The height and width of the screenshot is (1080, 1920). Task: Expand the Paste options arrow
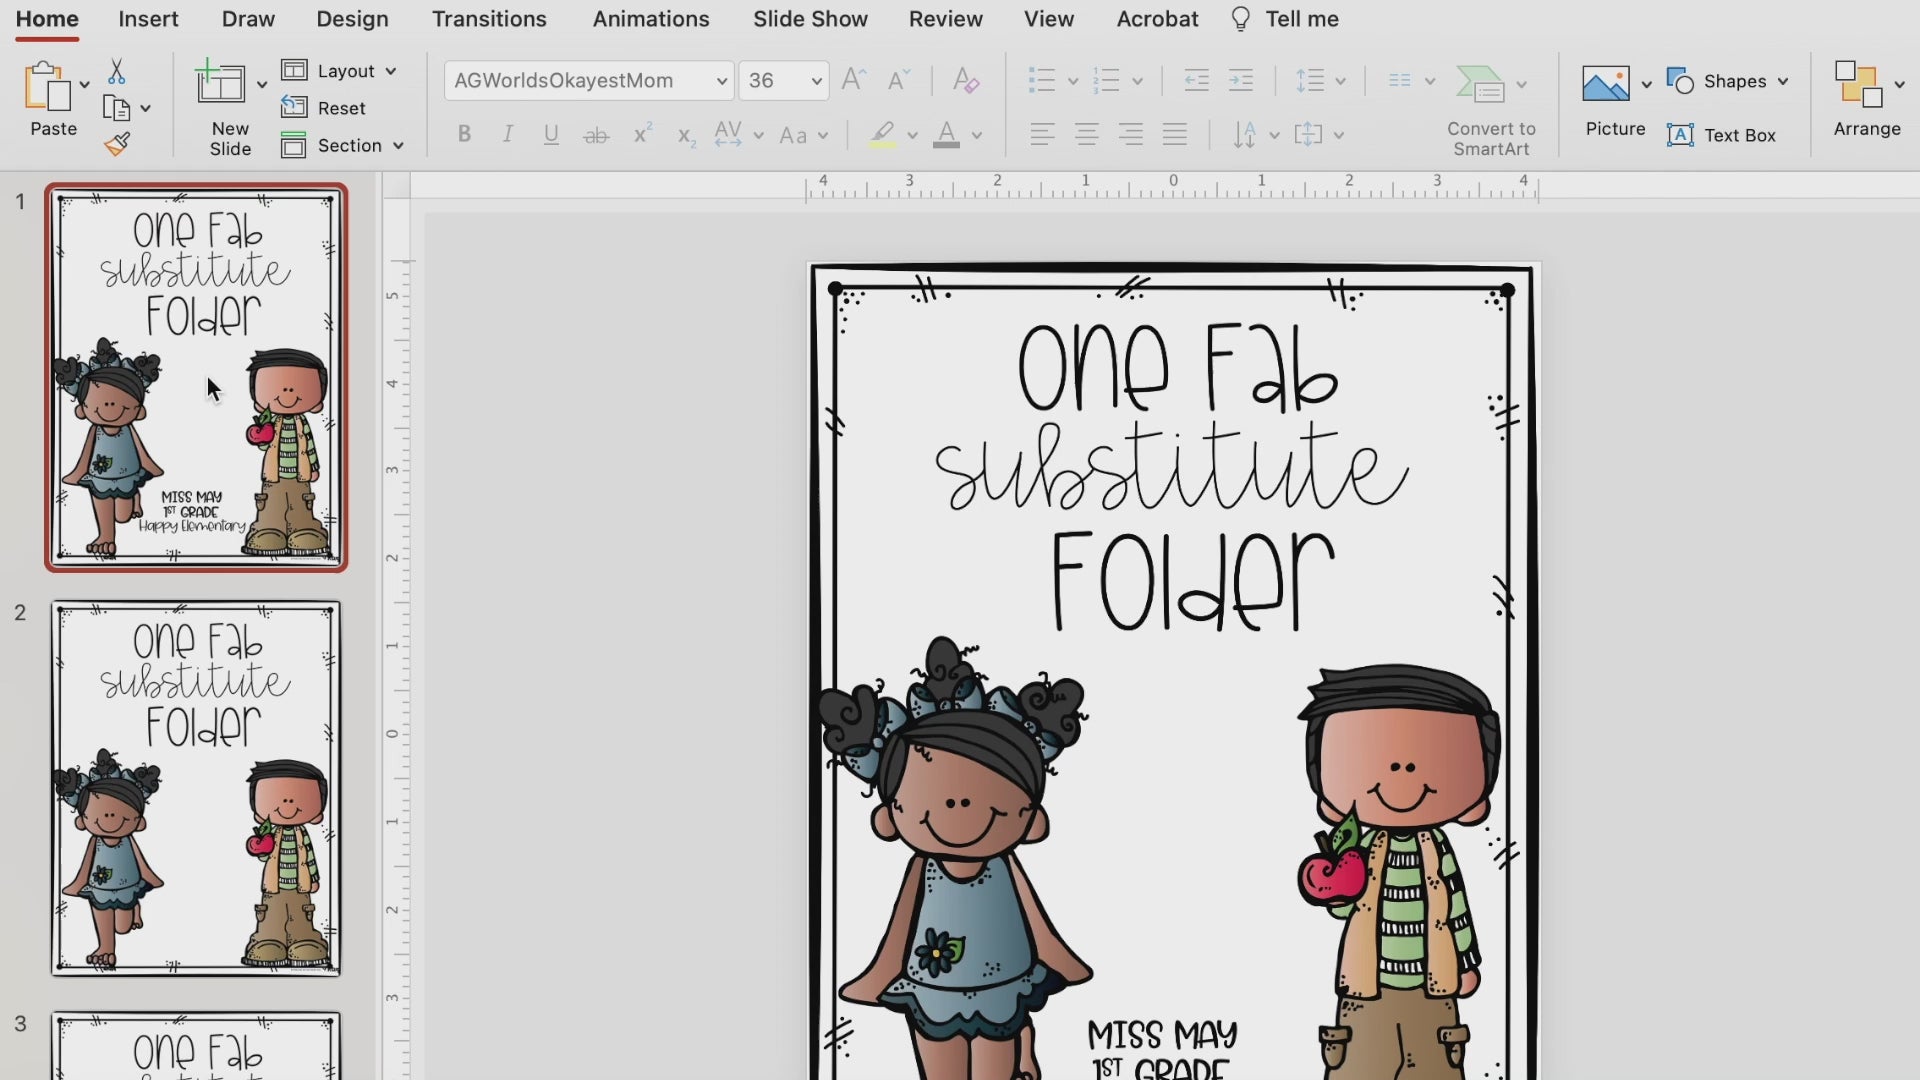(84, 85)
